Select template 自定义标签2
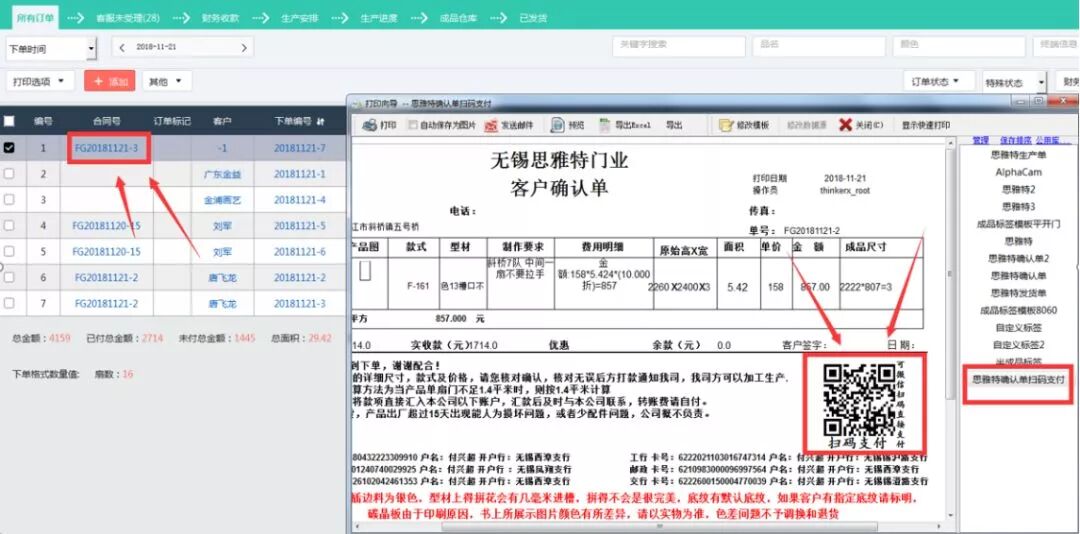Screen dimensions: 1080x534 pos(1018,345)
